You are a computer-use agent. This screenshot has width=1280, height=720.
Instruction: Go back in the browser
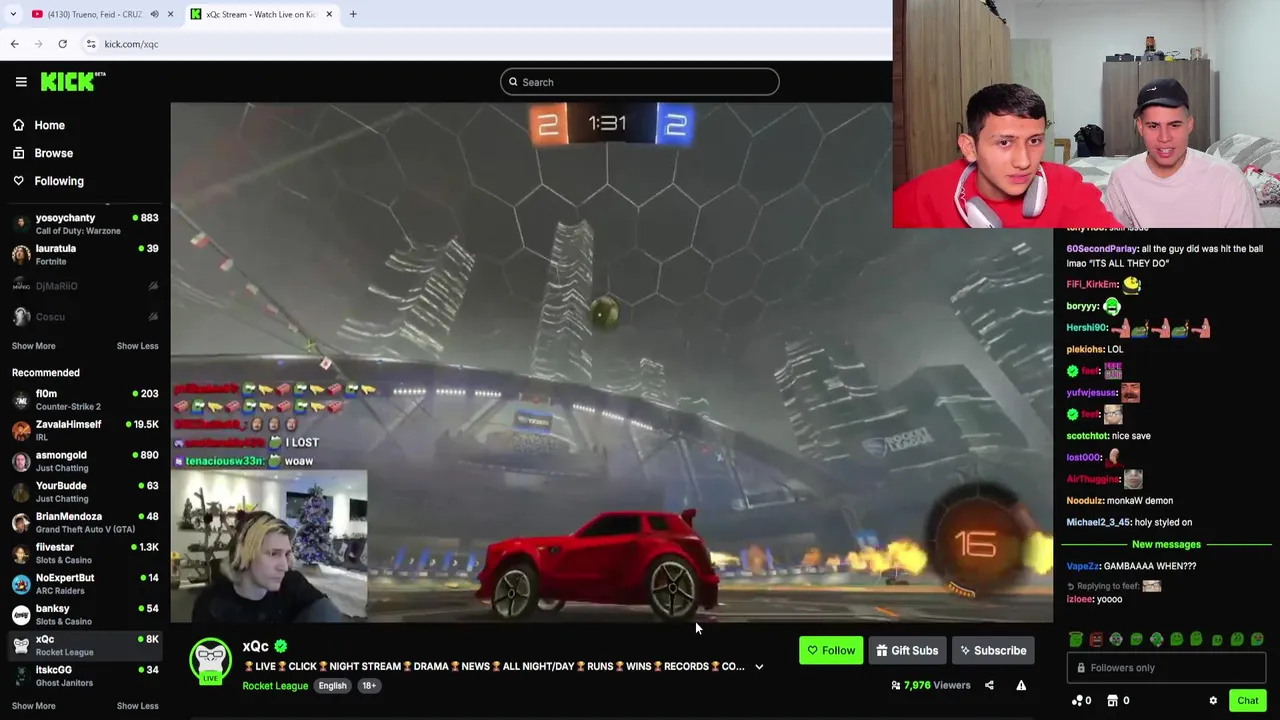pyautogui.click(x=14, y=44)
